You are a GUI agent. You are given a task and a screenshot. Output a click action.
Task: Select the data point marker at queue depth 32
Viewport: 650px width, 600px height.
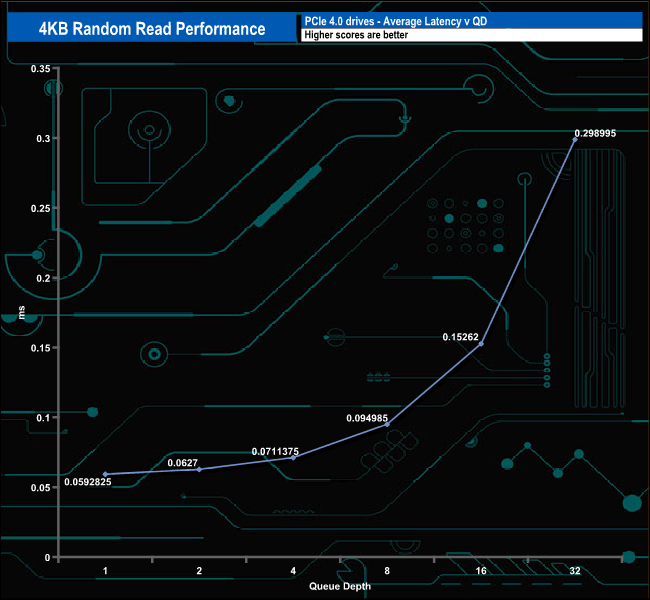click(575, 140)
